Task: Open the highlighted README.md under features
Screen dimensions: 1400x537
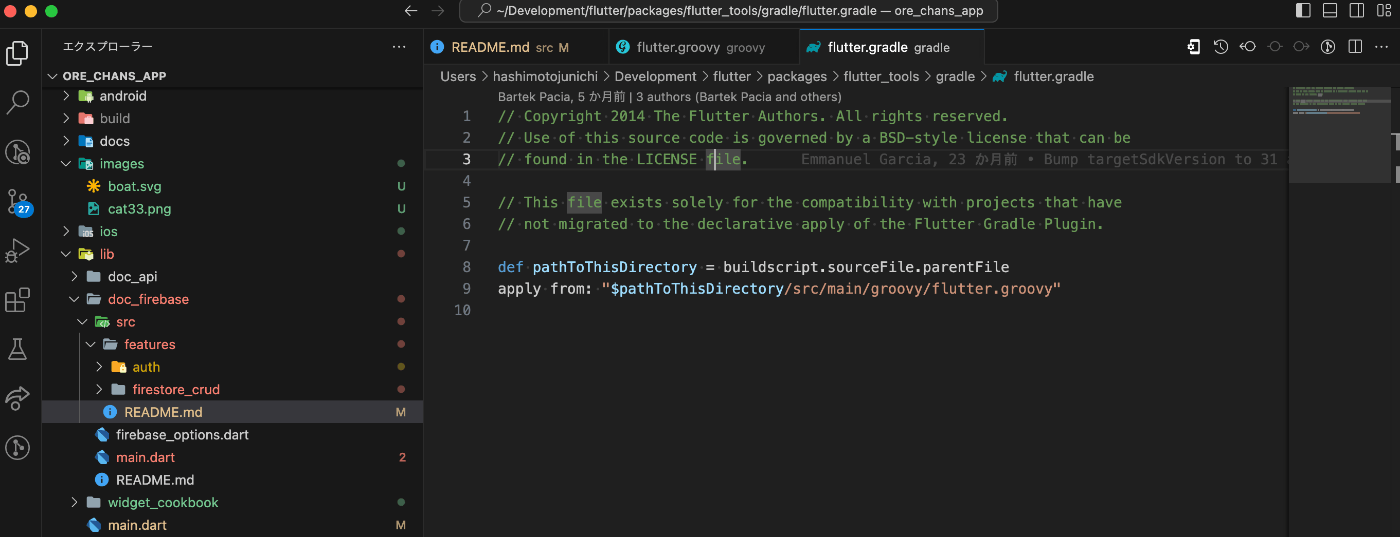Action: pos(232,412)
